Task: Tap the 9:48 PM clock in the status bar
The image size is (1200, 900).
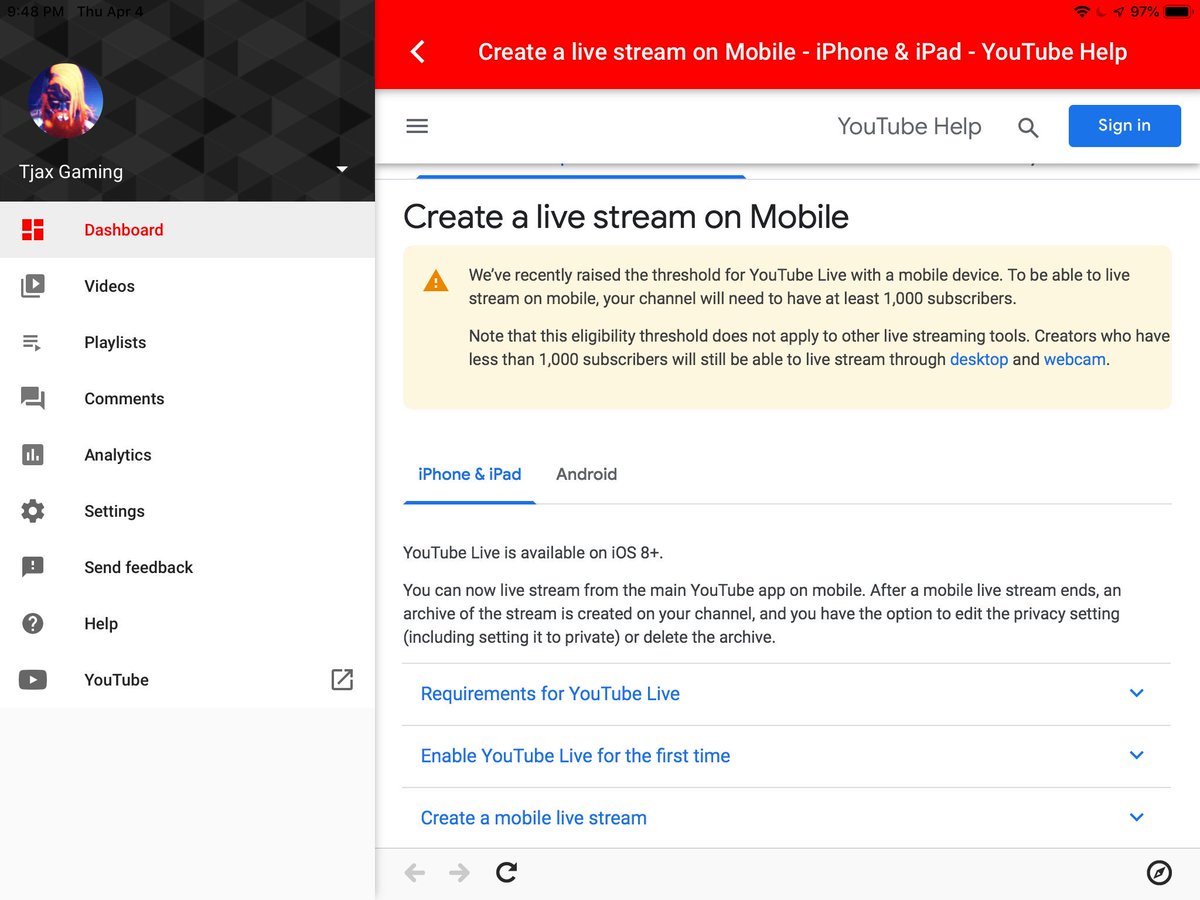Action: 33,12
